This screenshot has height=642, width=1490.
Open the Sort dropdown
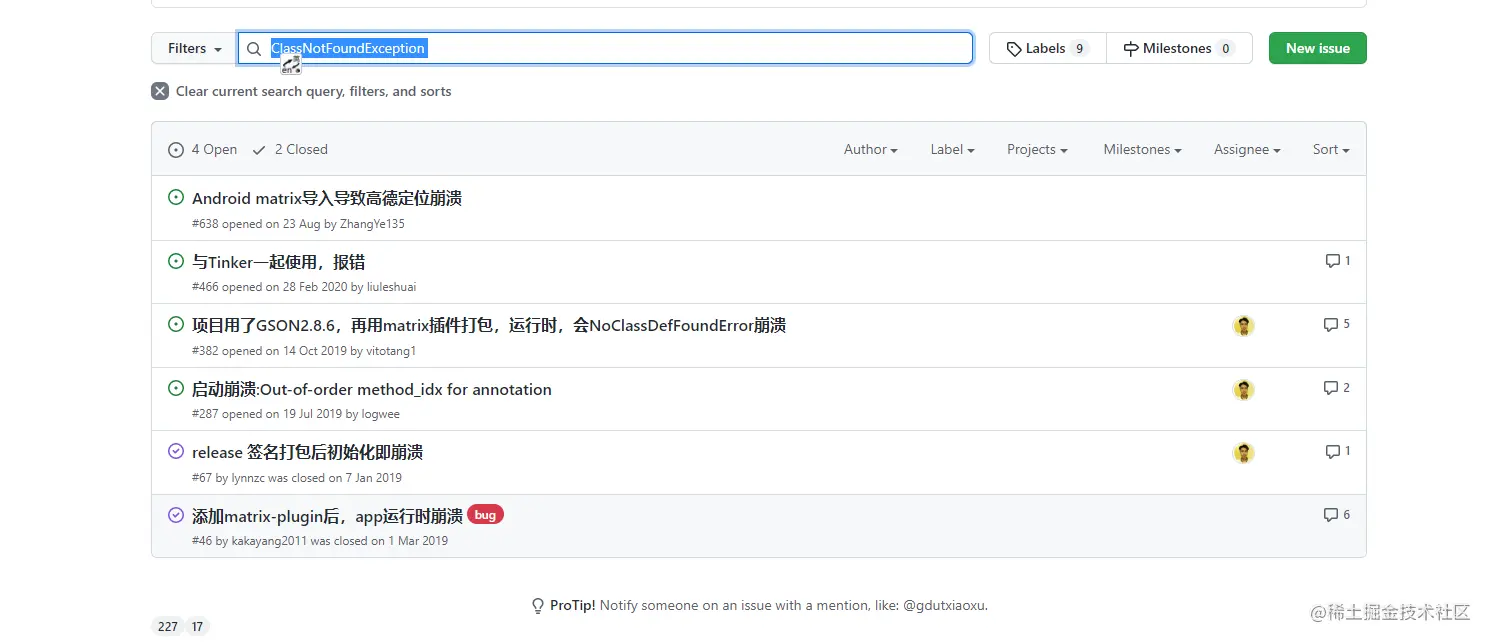point(1331,149)
